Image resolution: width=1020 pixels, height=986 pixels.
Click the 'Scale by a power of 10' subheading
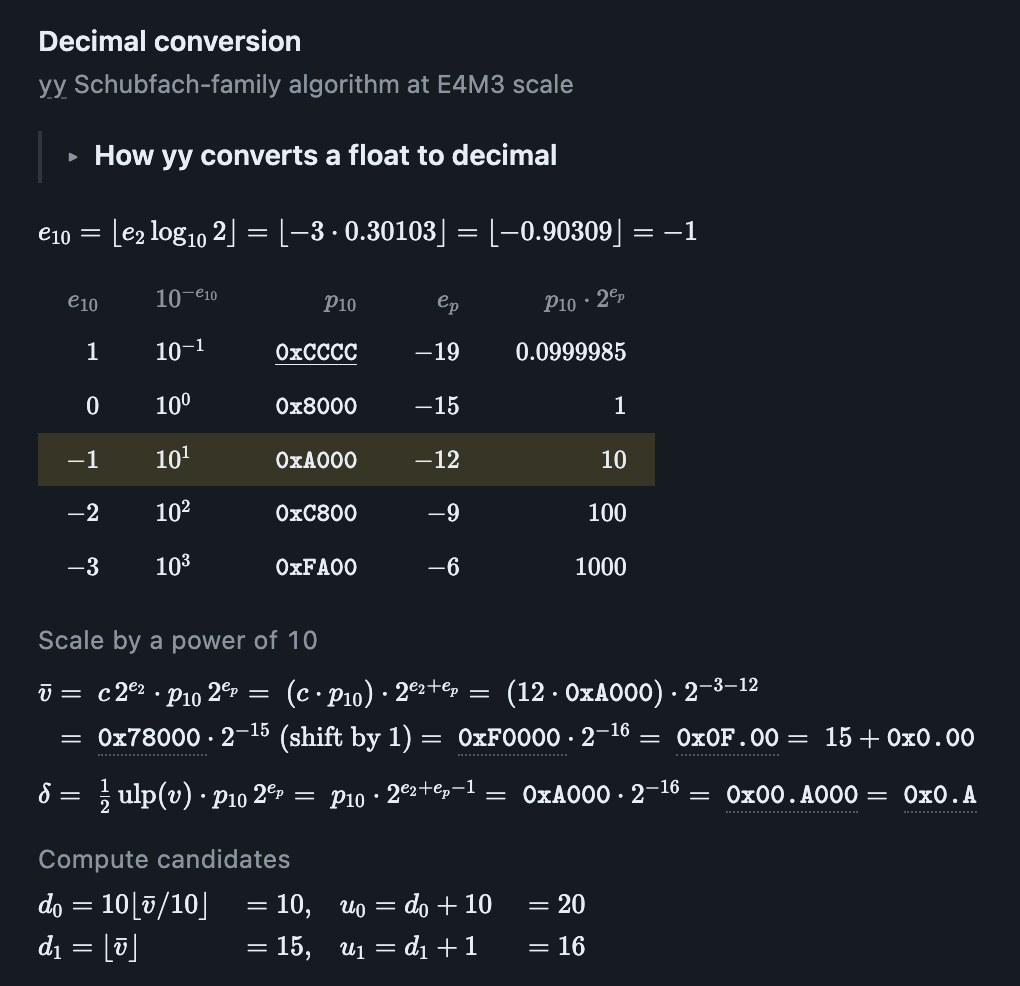[178, 641]
